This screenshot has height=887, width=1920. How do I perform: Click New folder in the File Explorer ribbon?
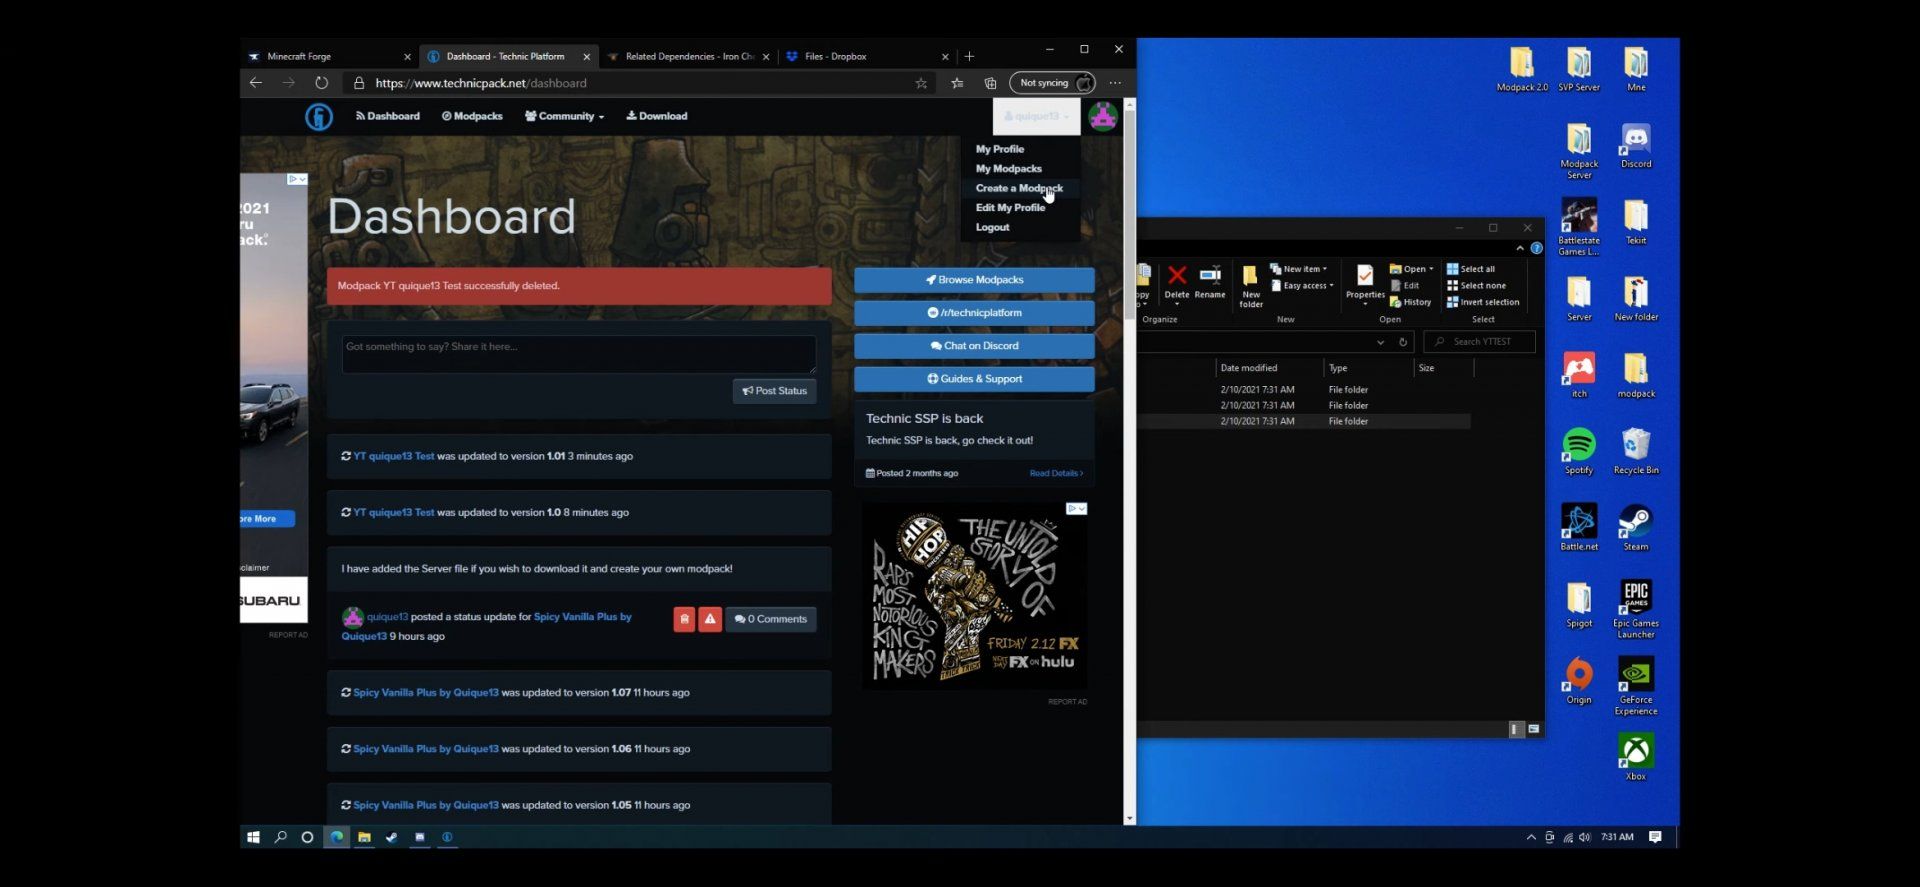1251,287
